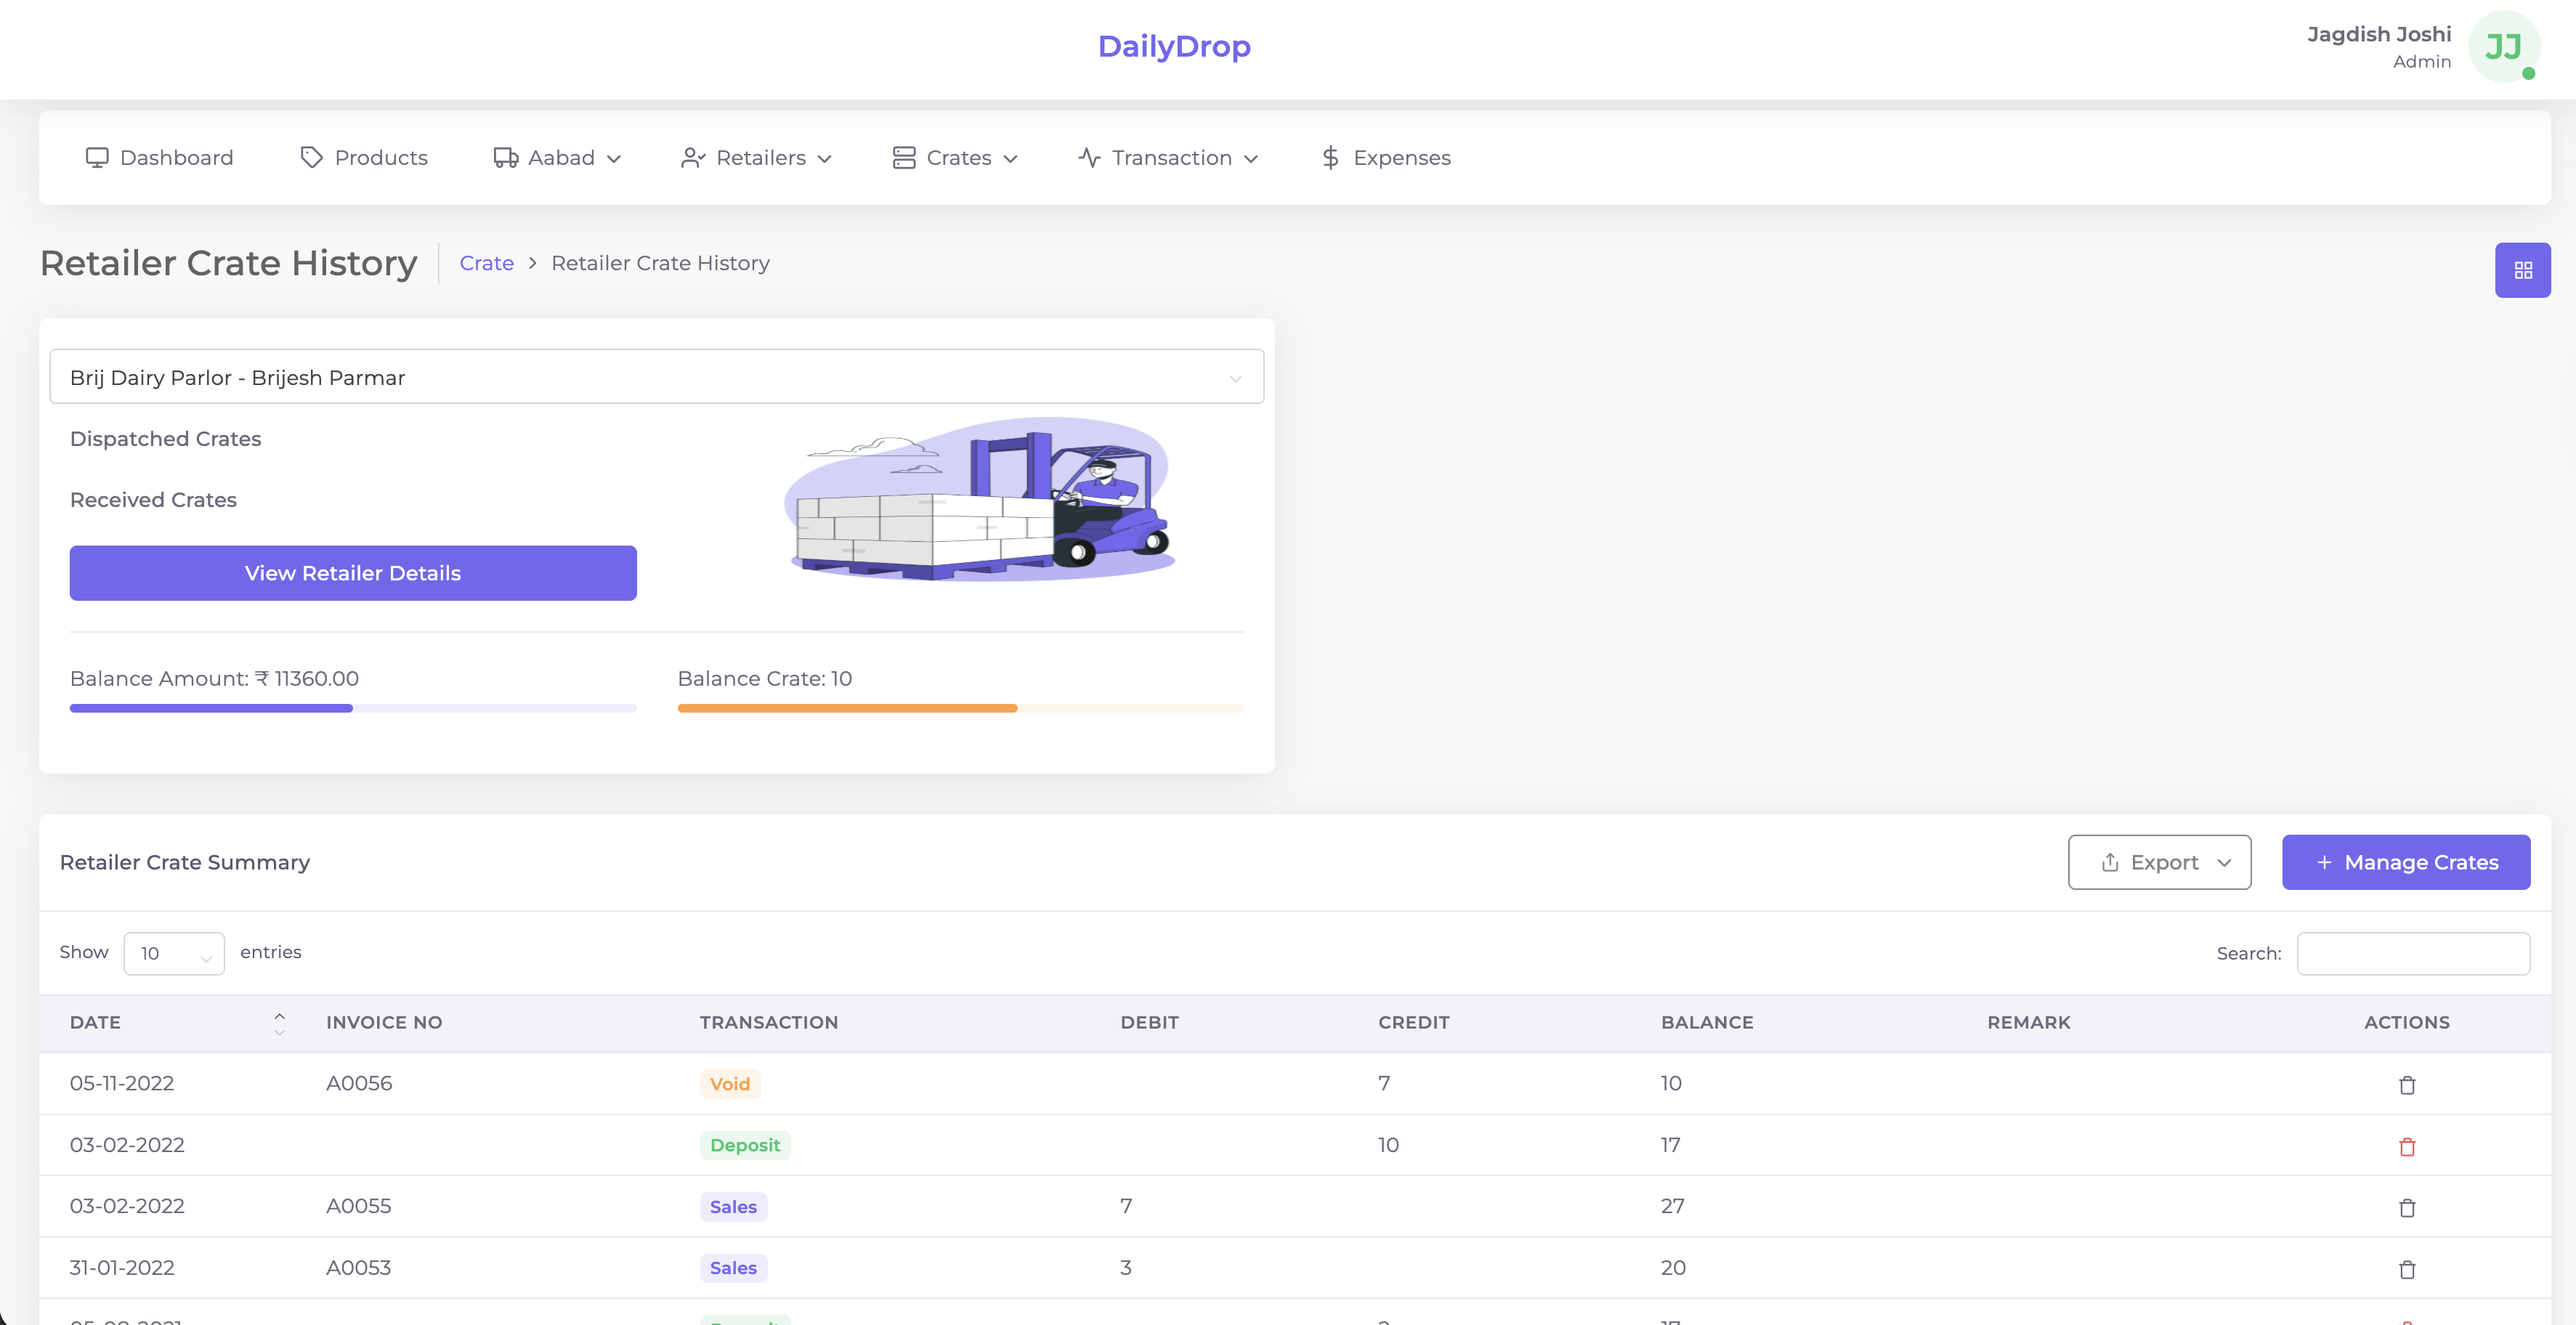Change the entries-per-page selector

[x=174, y=953]
